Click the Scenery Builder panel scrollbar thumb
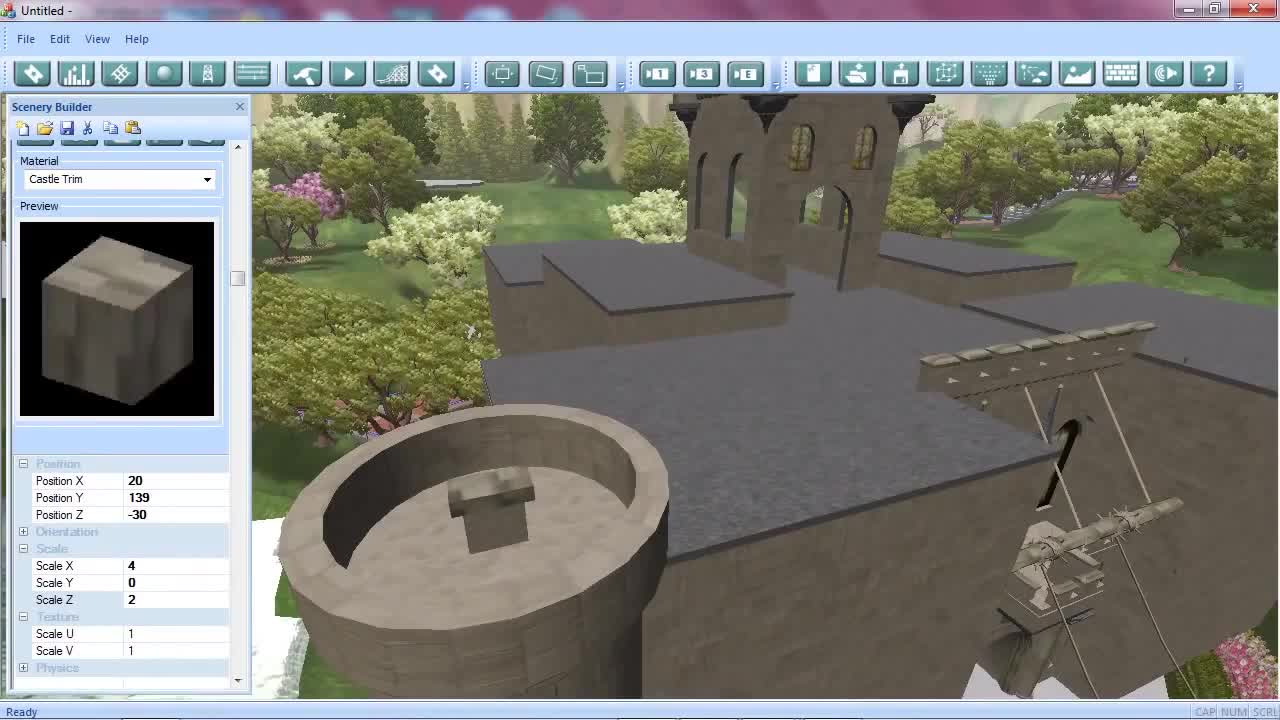 (237, 279)
